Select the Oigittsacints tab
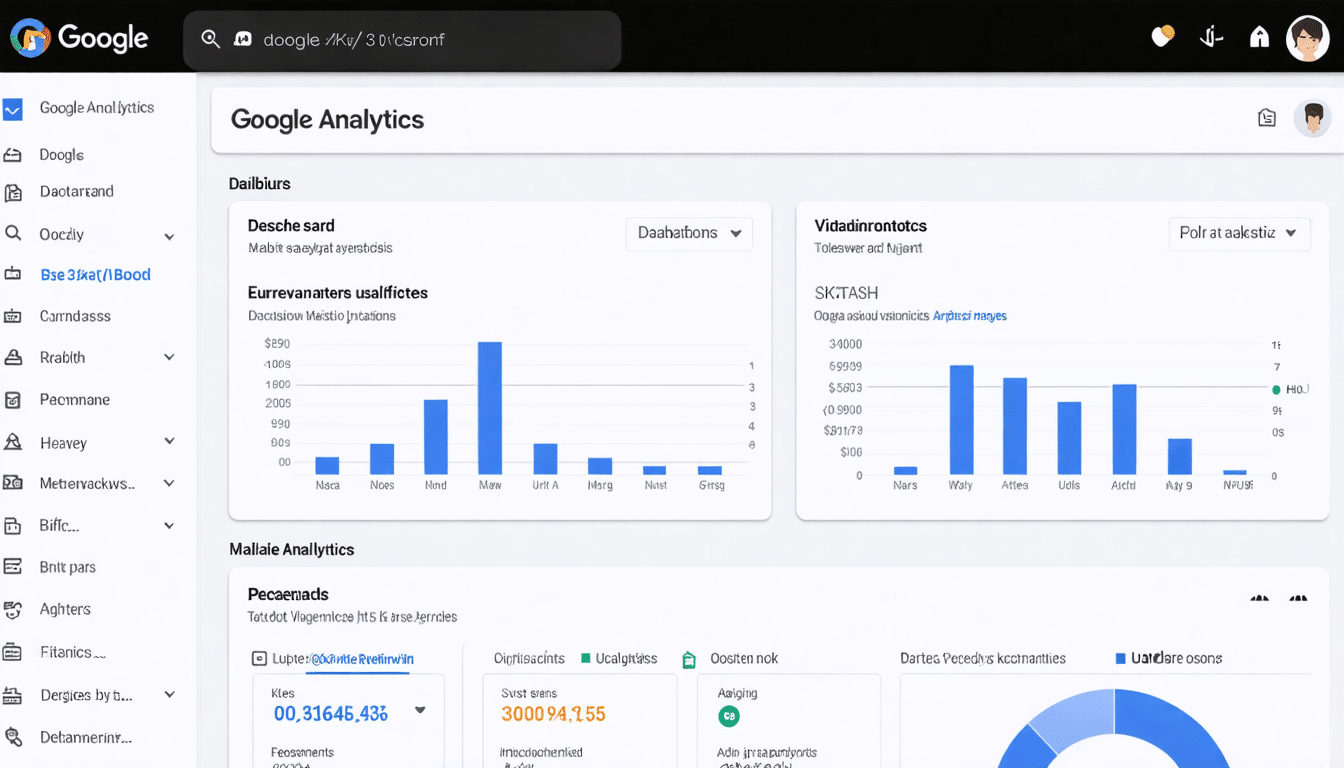 [x=529, y=659]
